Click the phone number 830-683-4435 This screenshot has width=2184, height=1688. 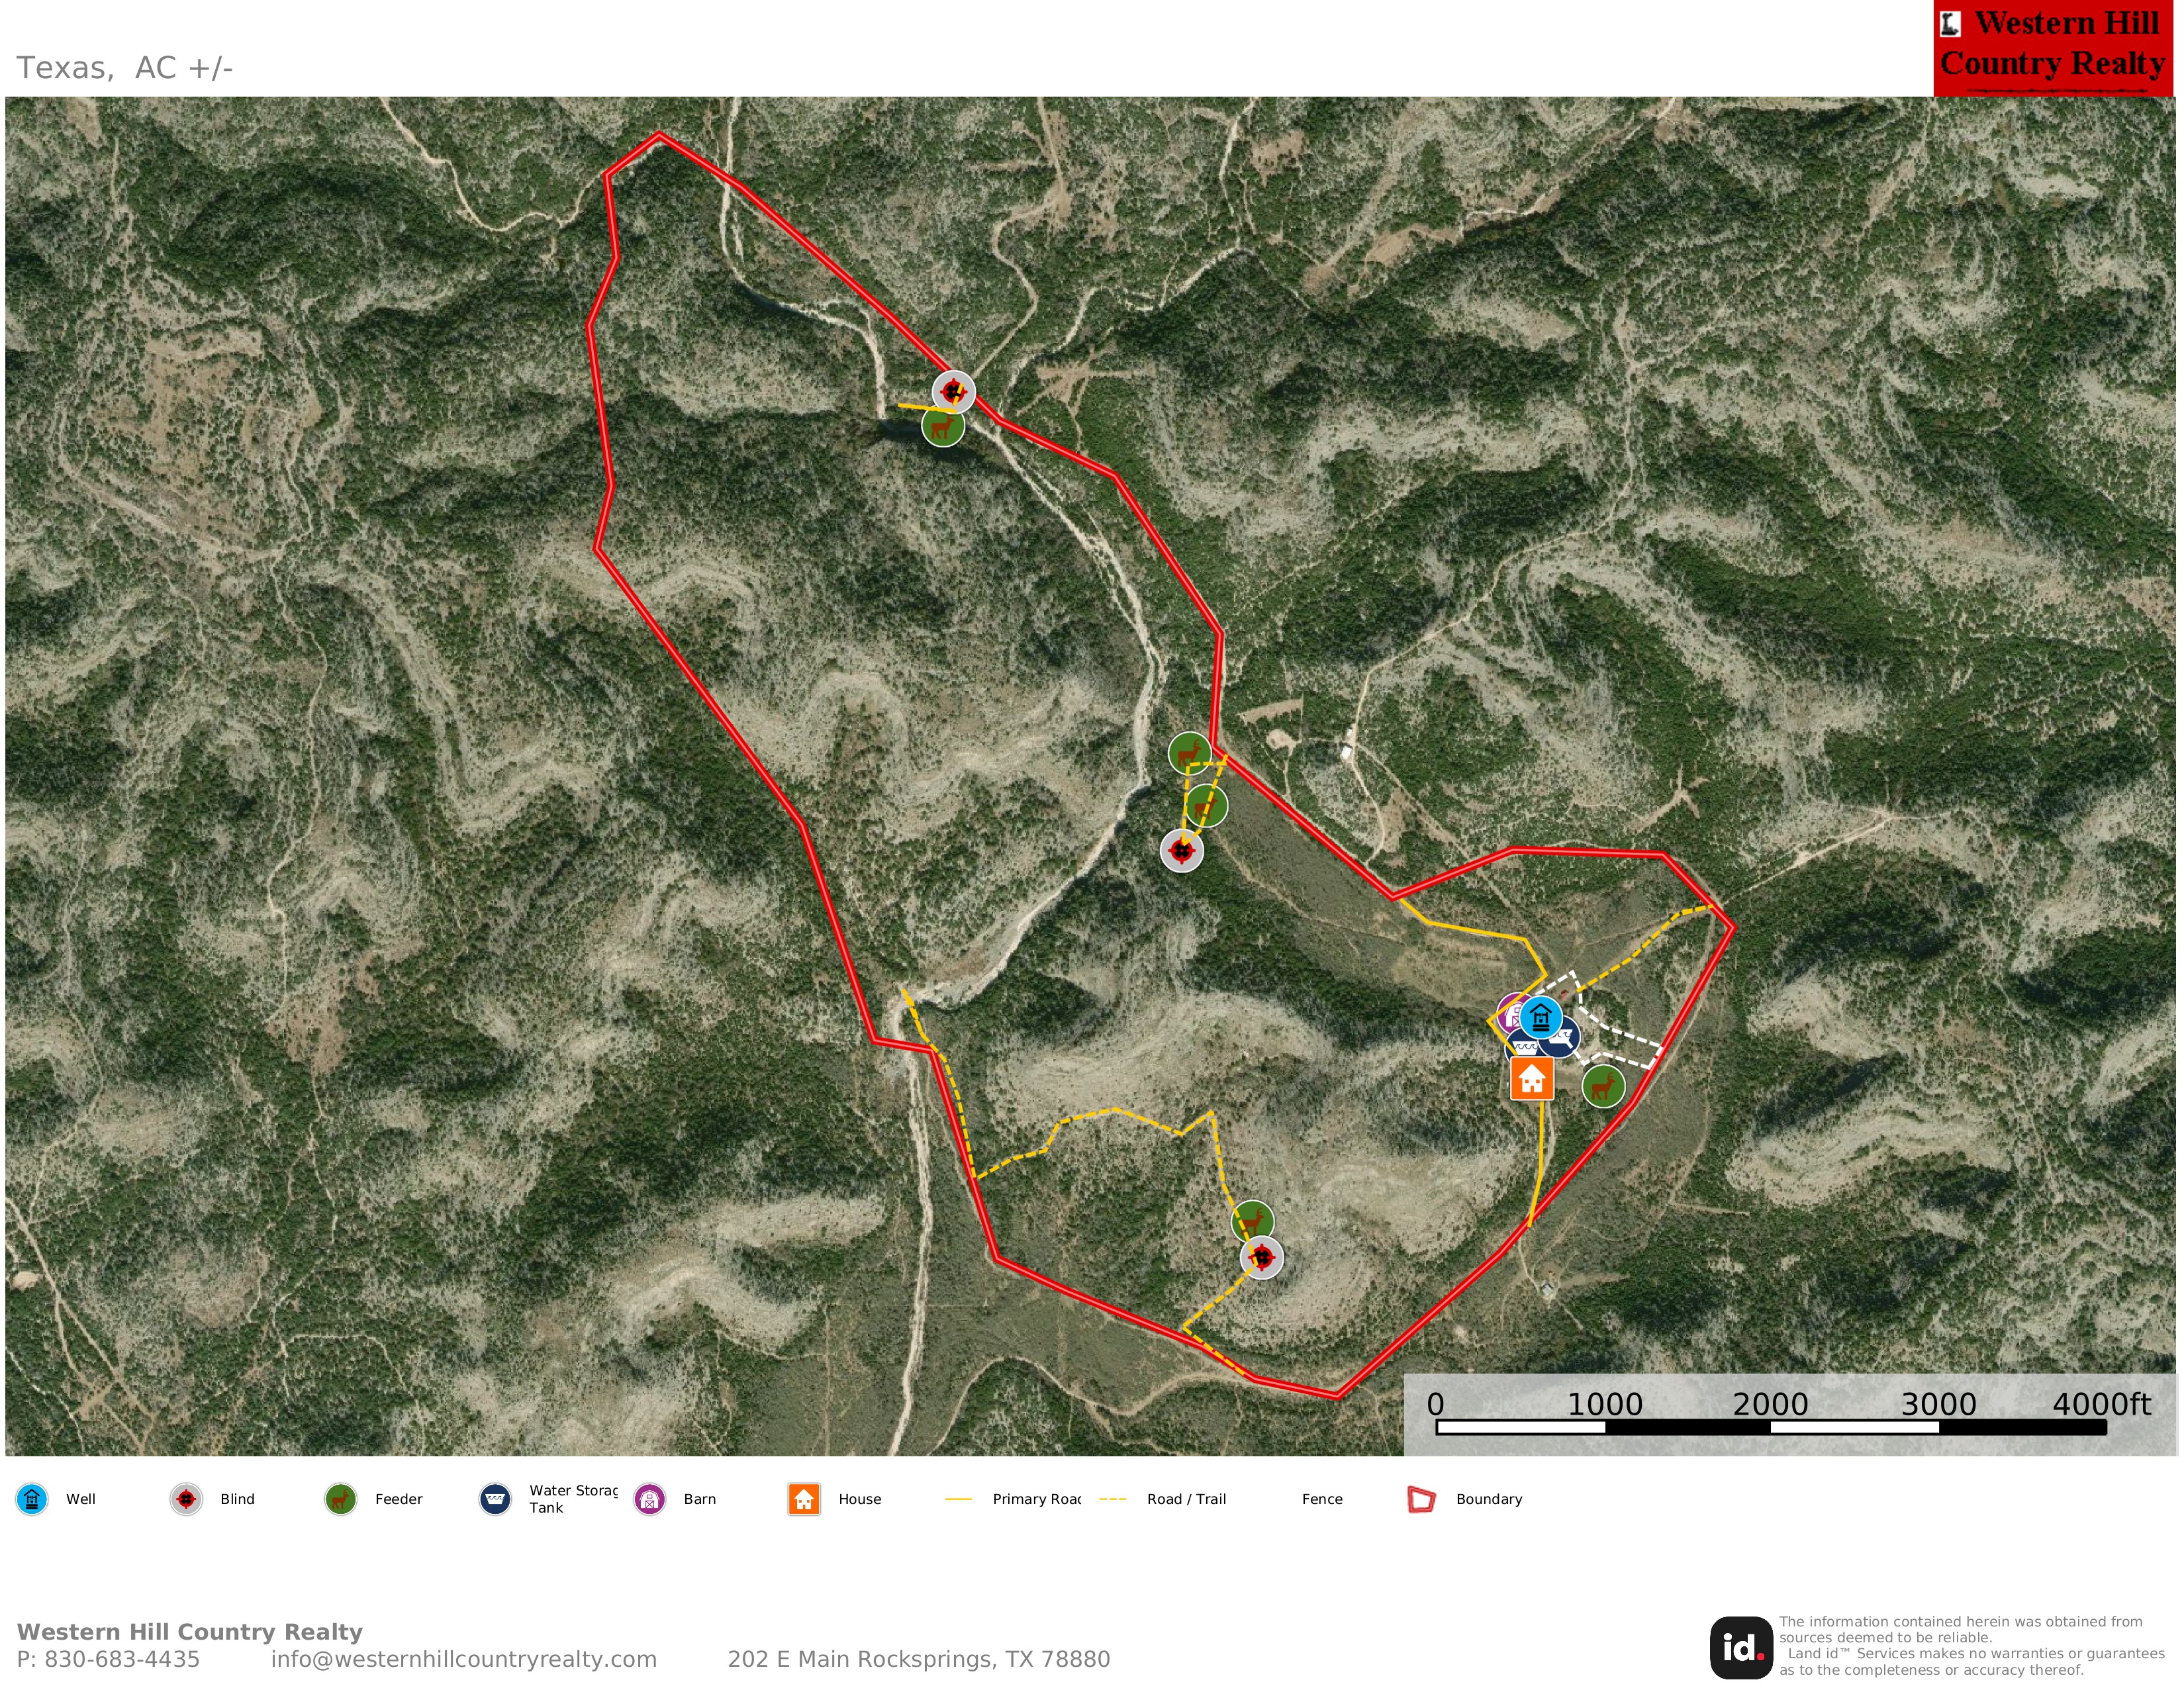122,1659
